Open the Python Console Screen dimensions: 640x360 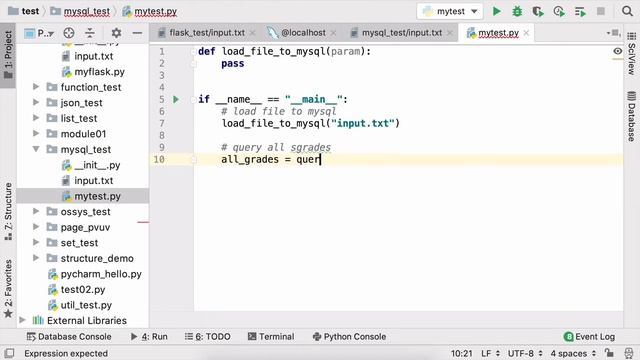349,337
